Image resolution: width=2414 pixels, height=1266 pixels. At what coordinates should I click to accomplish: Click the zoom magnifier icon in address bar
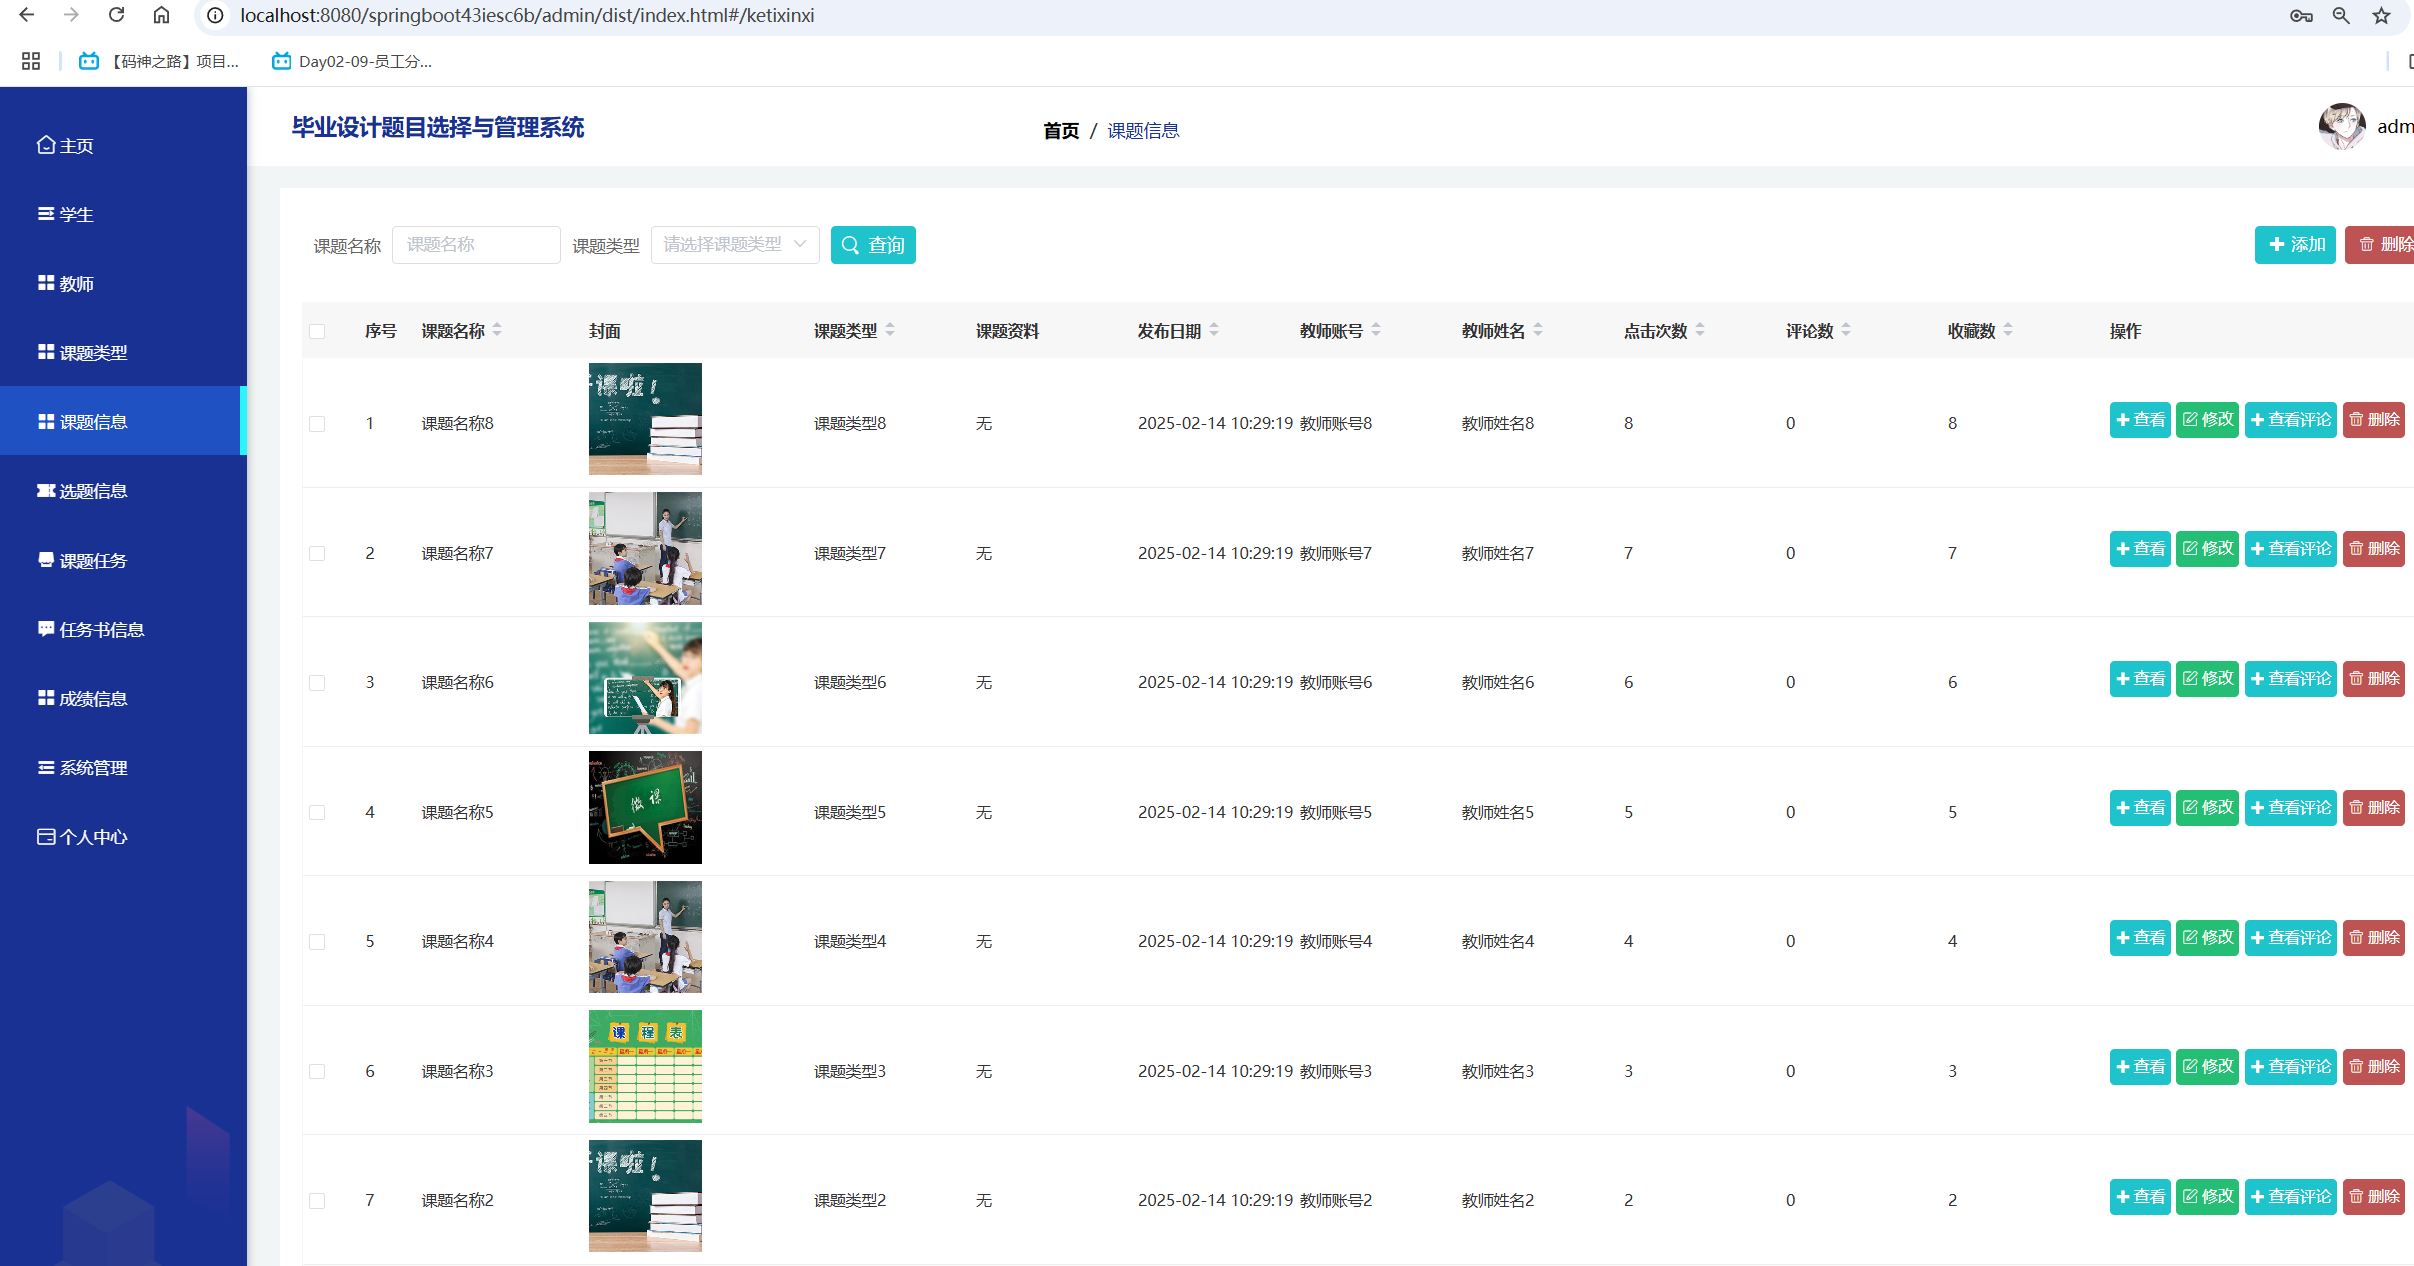[x=2341, y=15]
